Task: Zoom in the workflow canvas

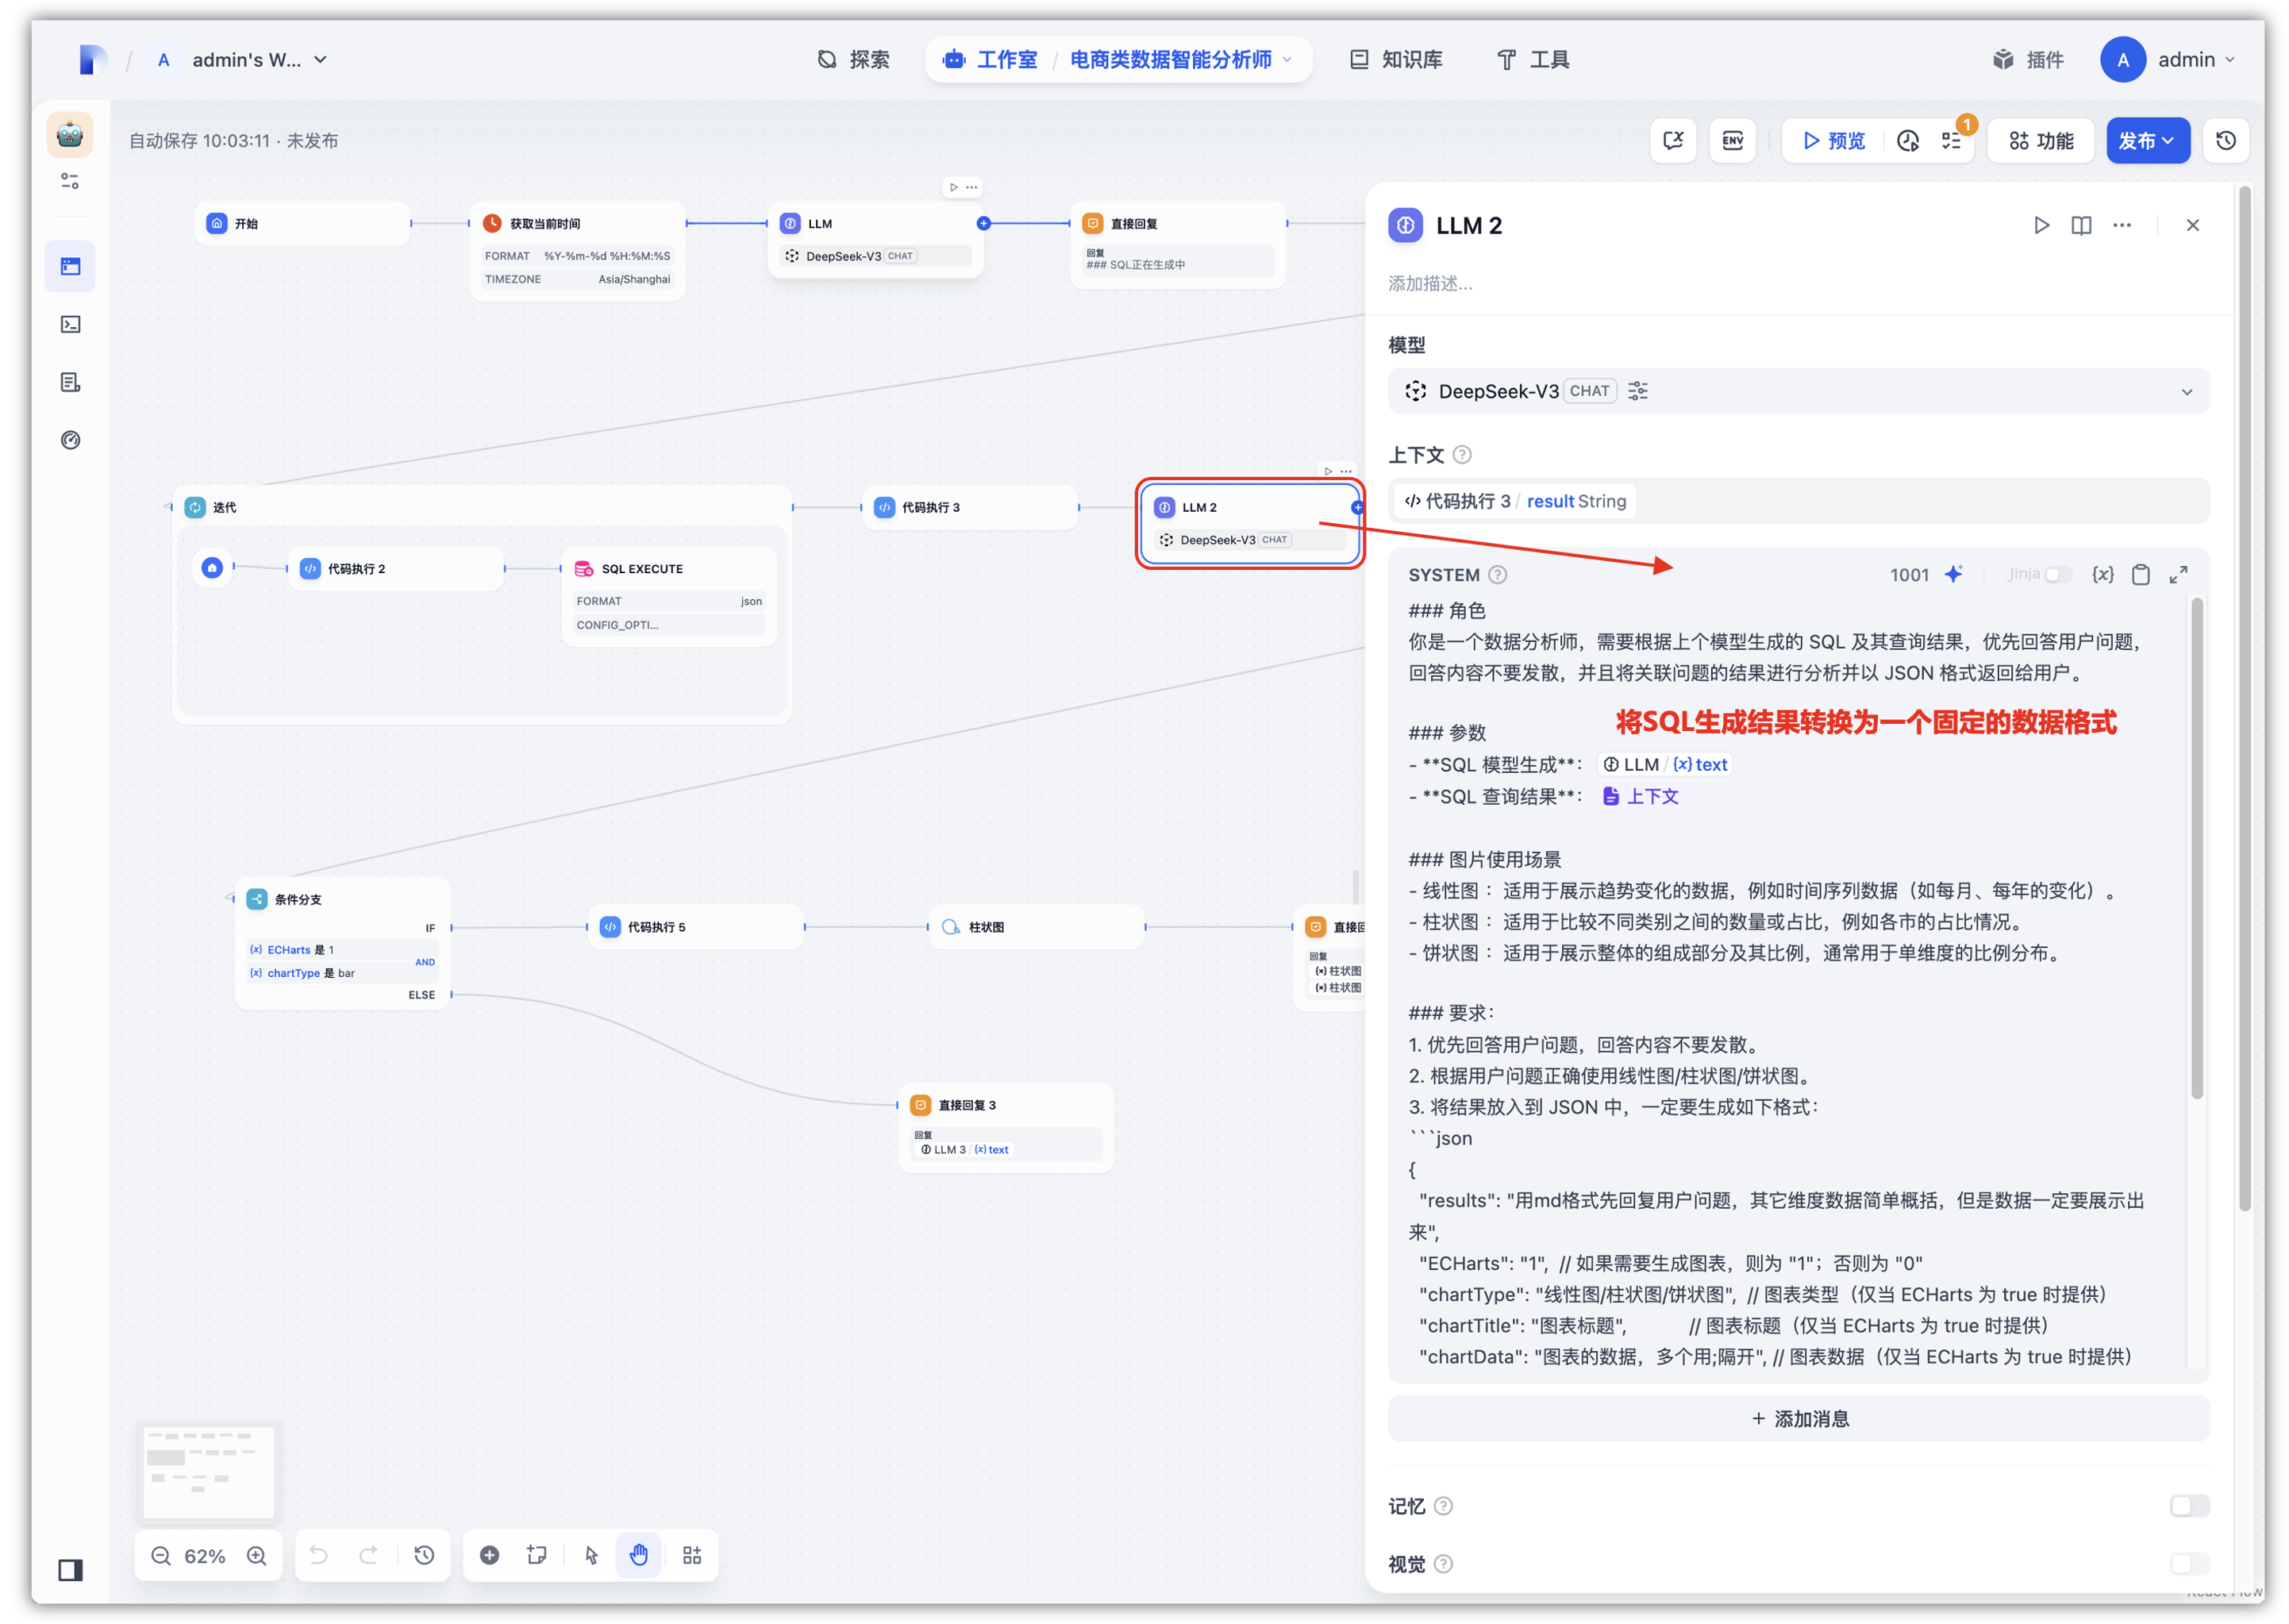Action: coord(257,1555)
